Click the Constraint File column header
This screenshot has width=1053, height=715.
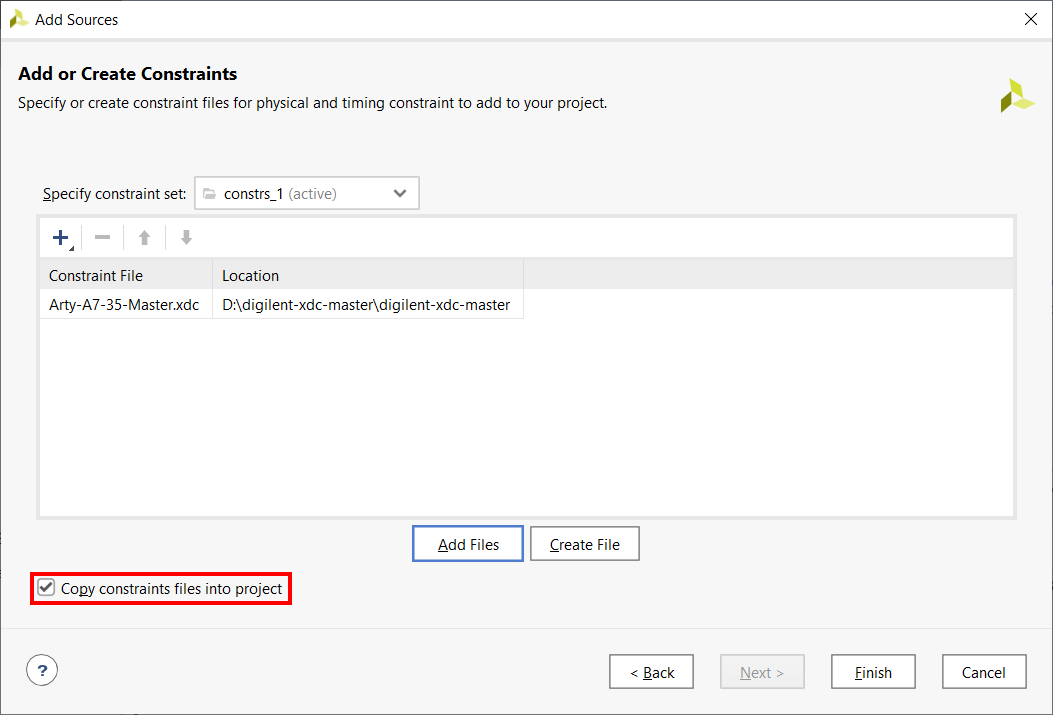(126, 275)
